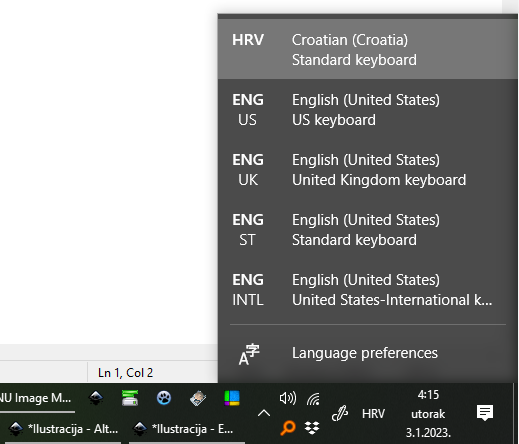
Task: Click the Ln 1, Col 2 status field
Action: pos(125,373)
